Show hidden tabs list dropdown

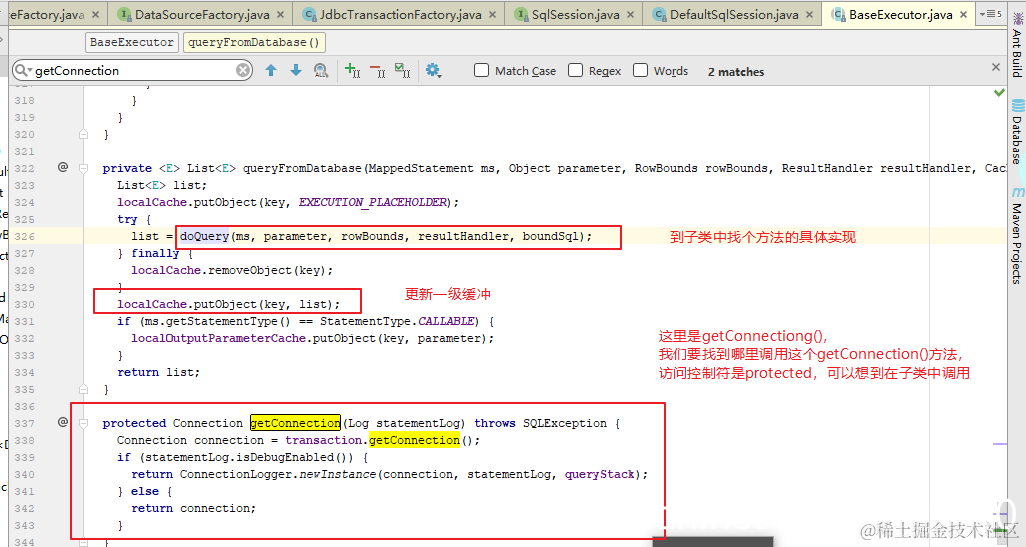click(991, 14)
